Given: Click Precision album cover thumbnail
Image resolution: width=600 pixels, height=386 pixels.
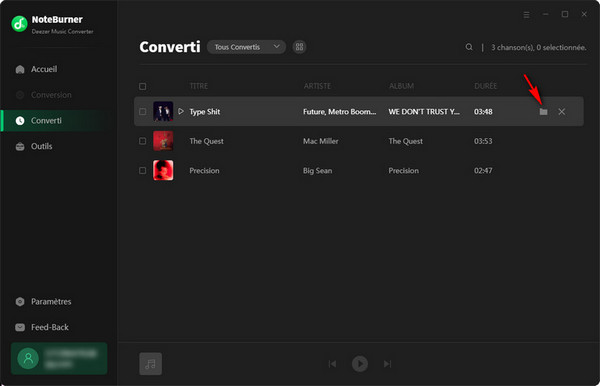Looking at the screenshot, I should click(163, 170).
